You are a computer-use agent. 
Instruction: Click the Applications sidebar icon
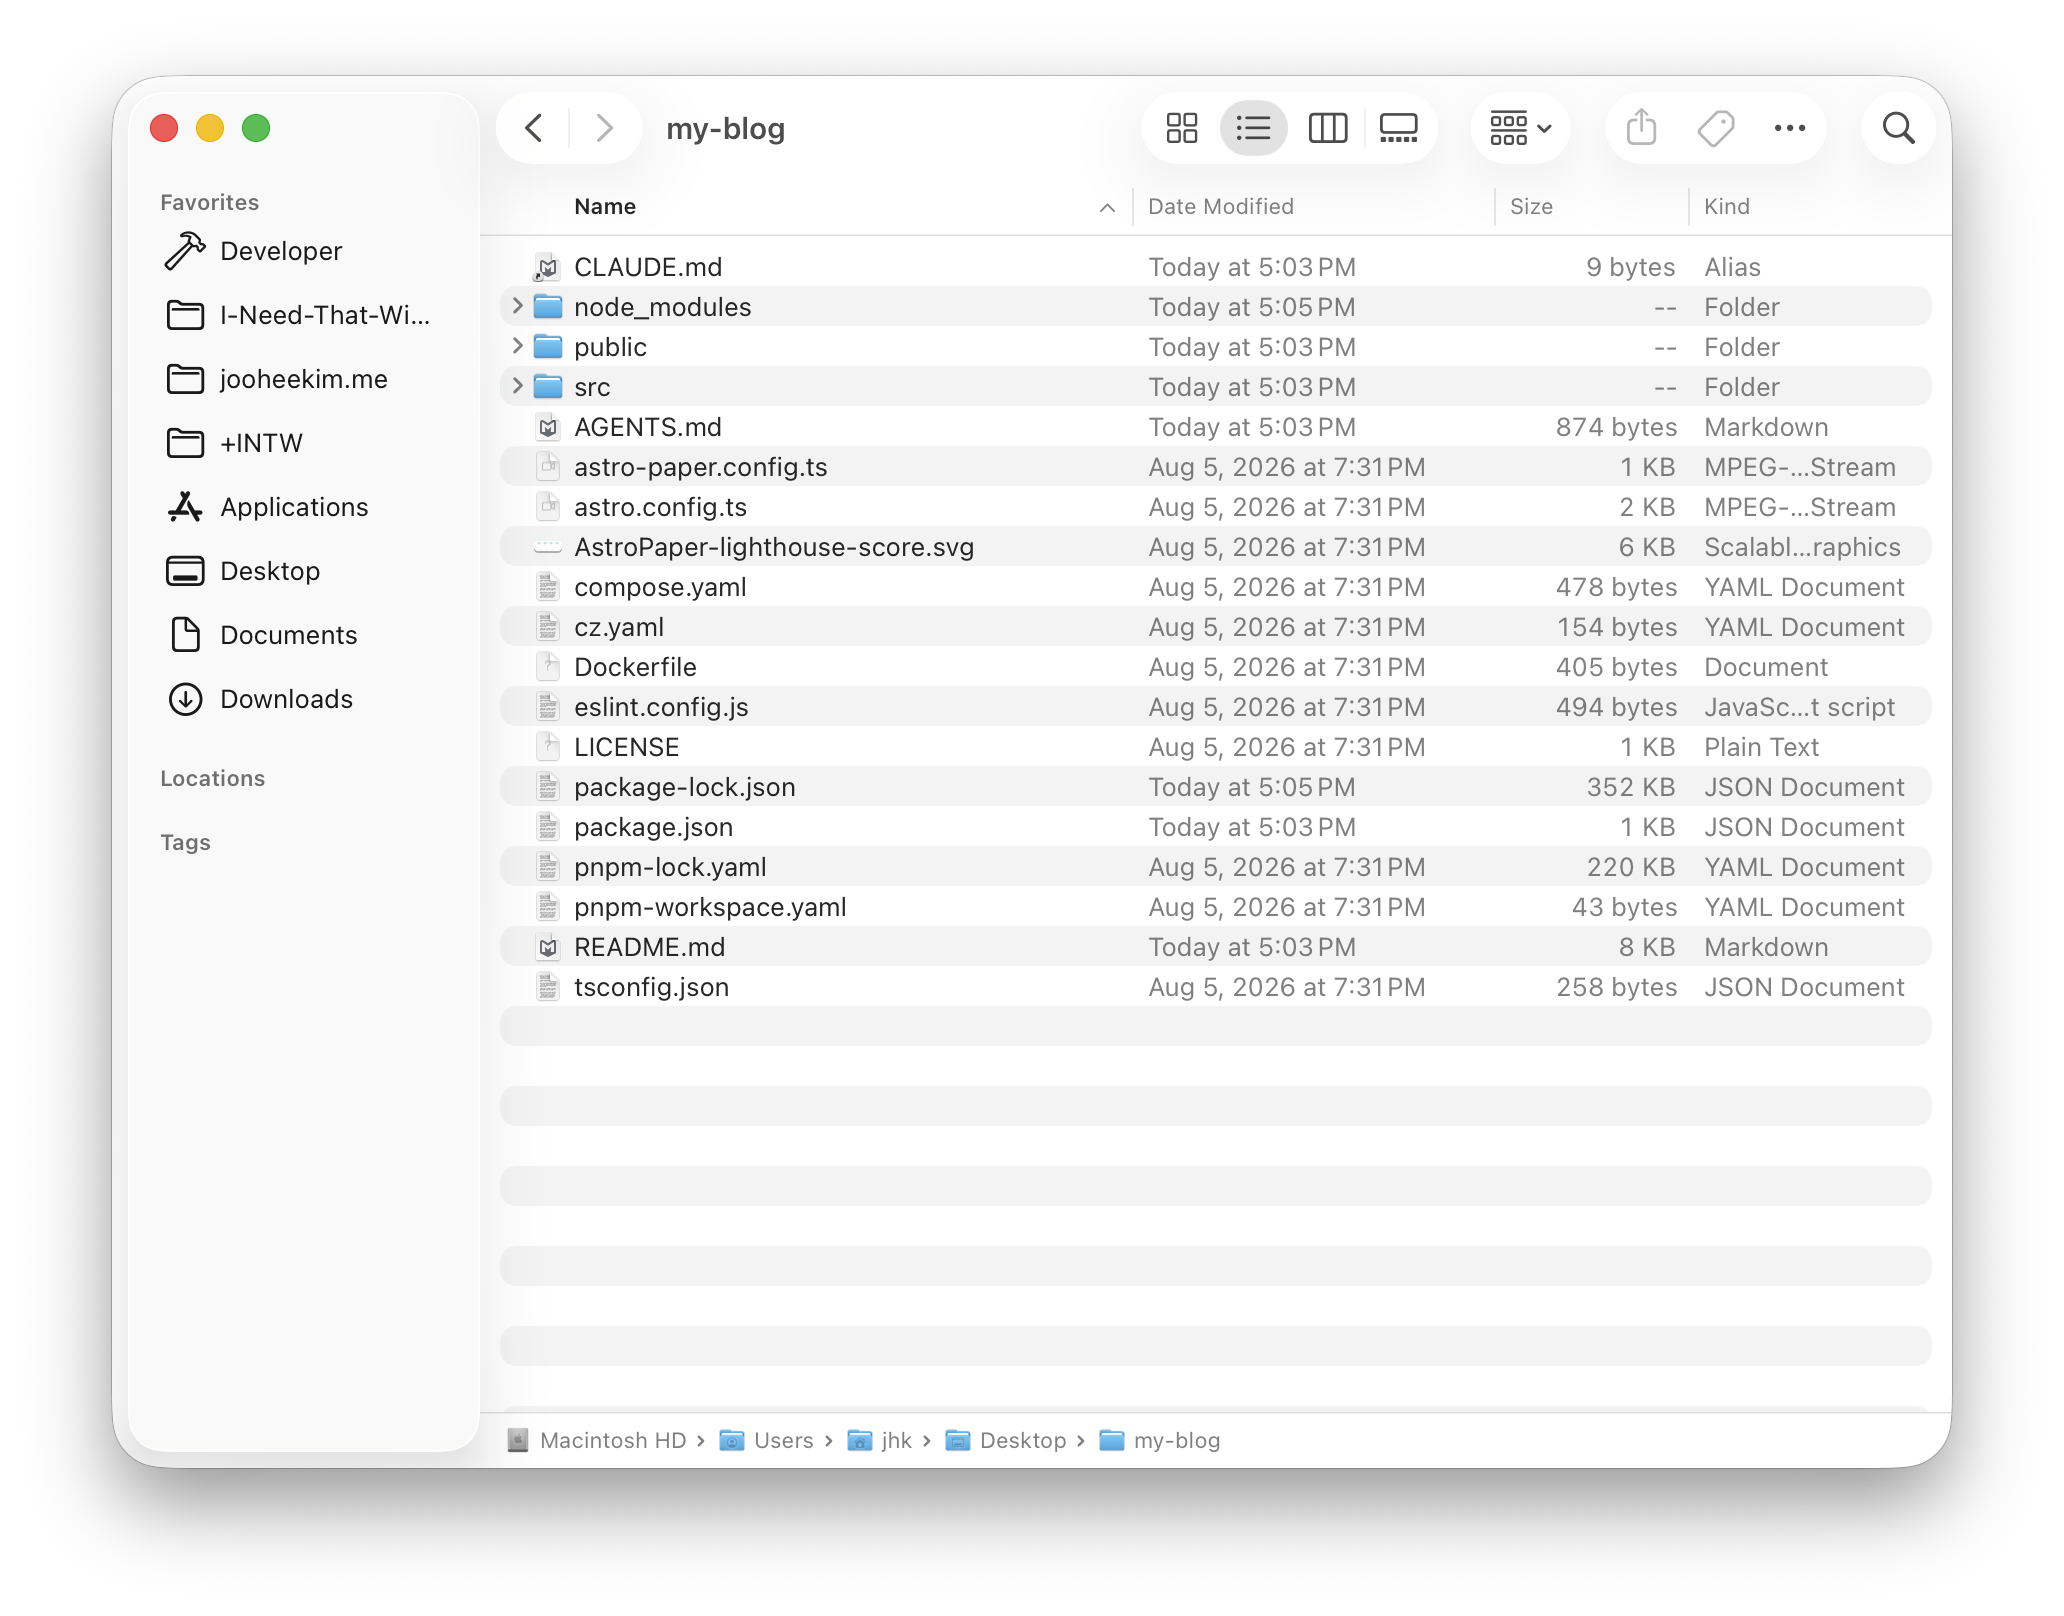tap(185, 507)
